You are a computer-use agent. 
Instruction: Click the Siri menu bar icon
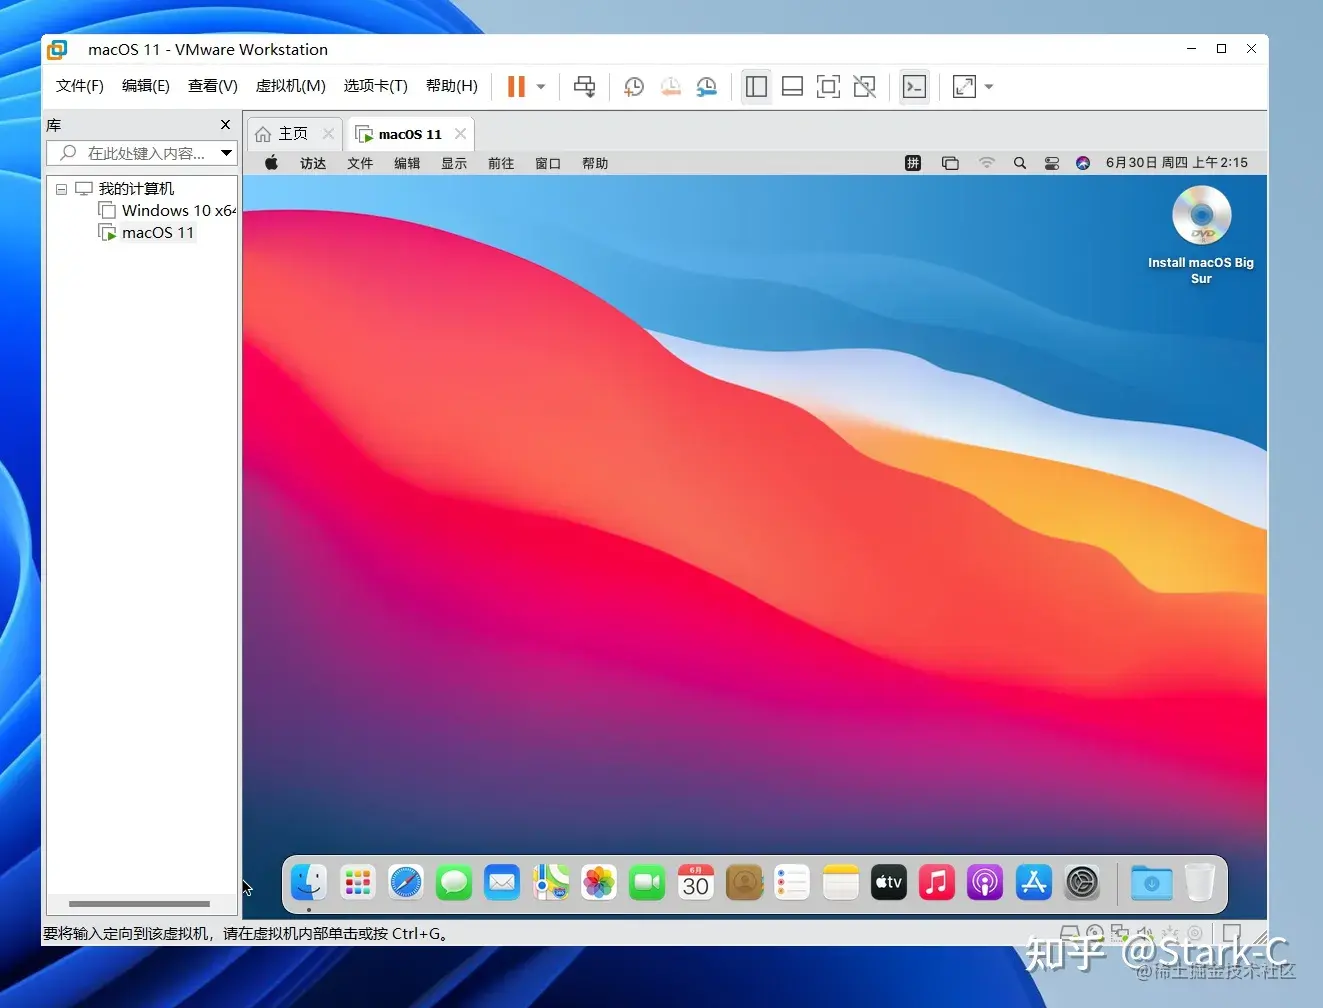(x=1083, y=163)
